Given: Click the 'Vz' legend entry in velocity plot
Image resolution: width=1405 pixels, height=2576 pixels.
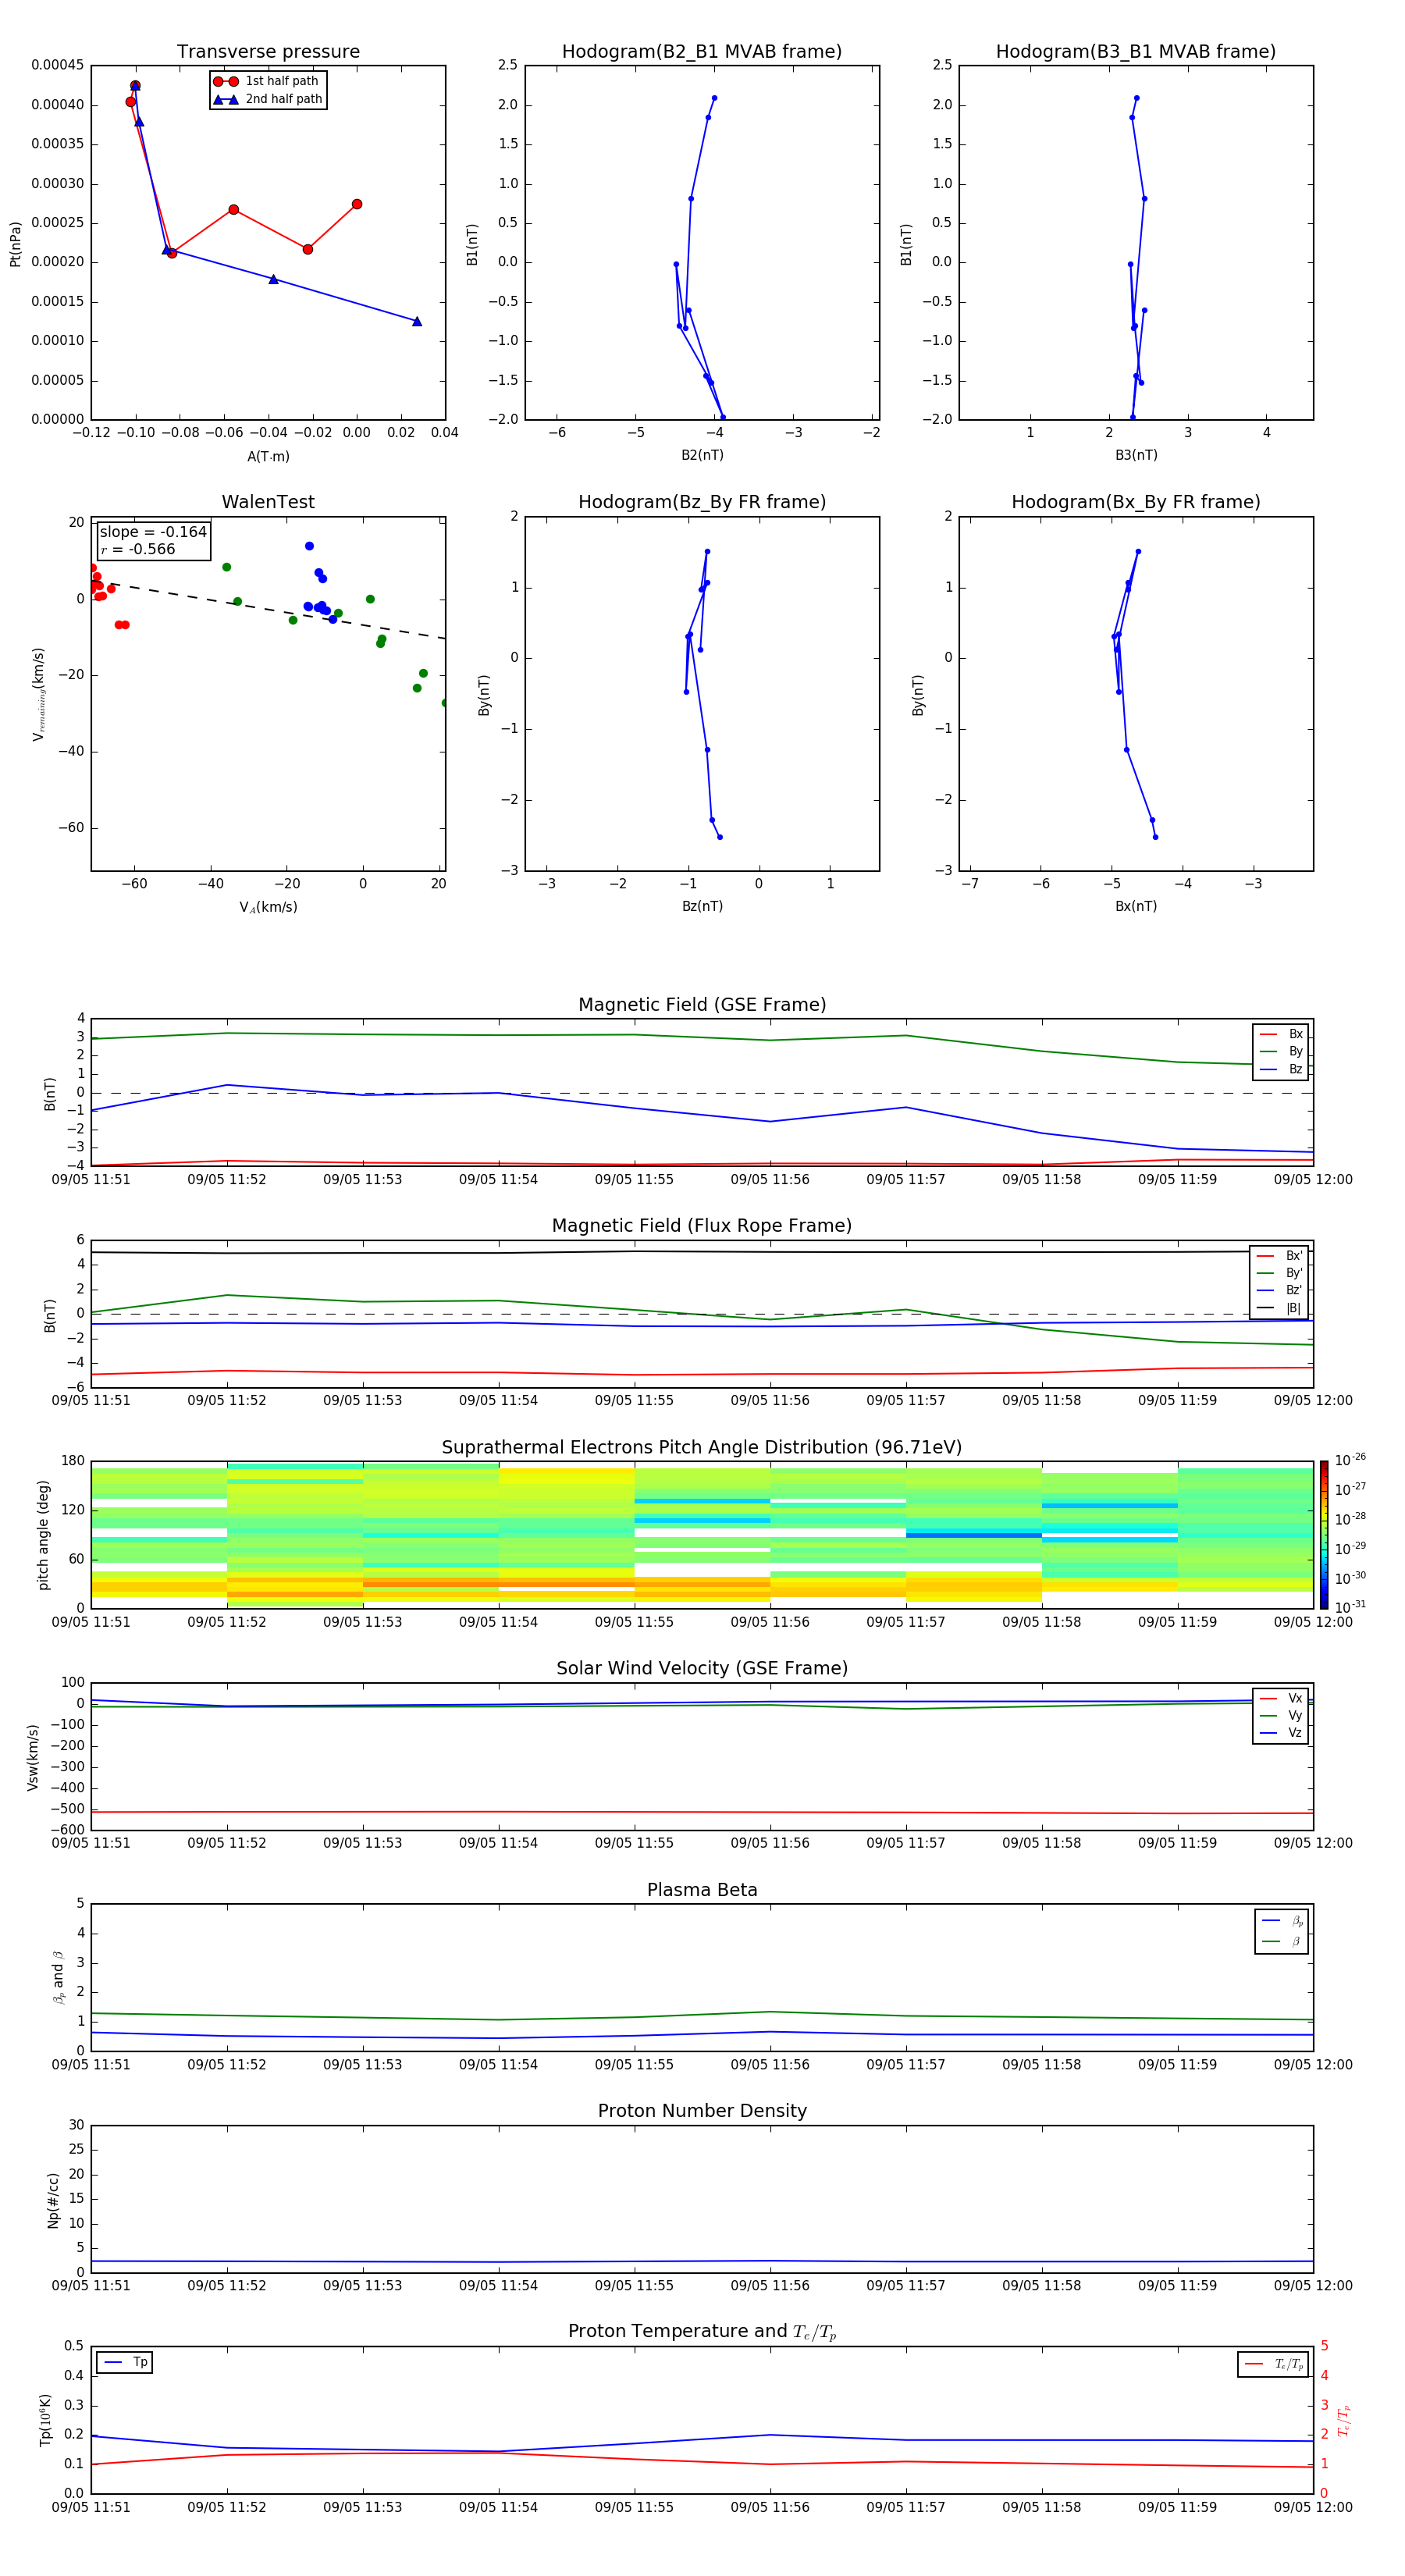Looking at the screenshot, I should [1281, 1733].
